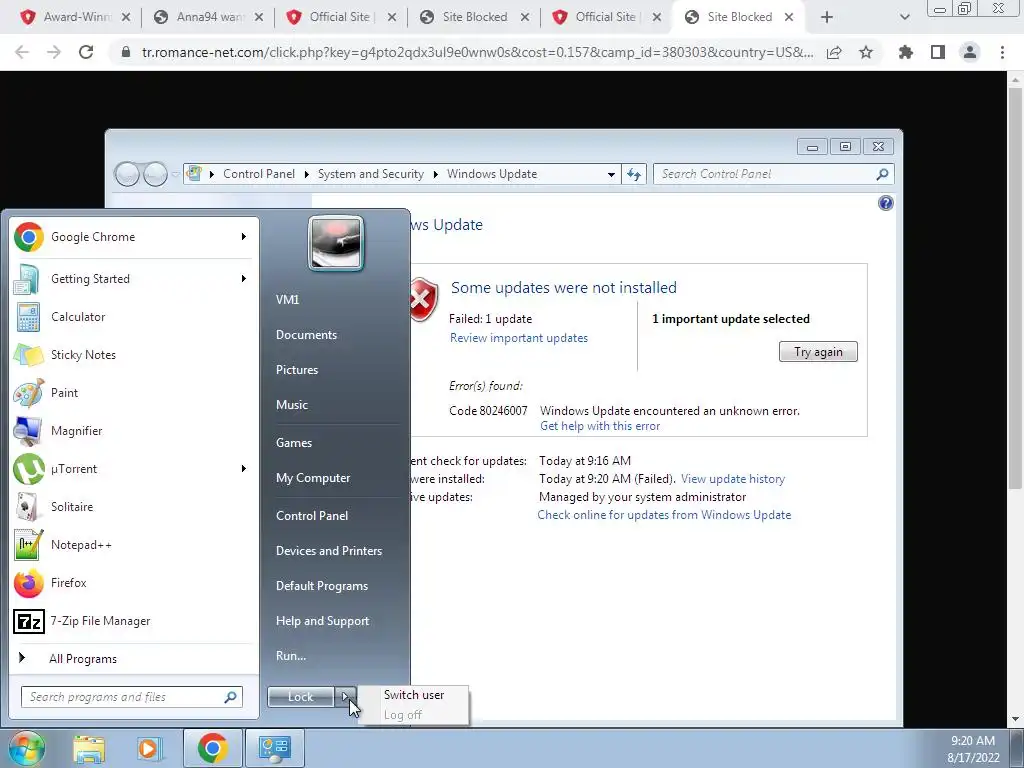Viewport: 1024px width, 768px height.
Task: Click Get help with this error
Action: 600,426
